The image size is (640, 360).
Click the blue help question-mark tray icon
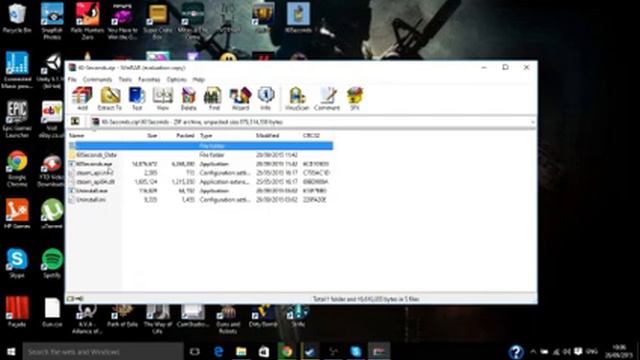pyautogui.click(x=516, y=351)
